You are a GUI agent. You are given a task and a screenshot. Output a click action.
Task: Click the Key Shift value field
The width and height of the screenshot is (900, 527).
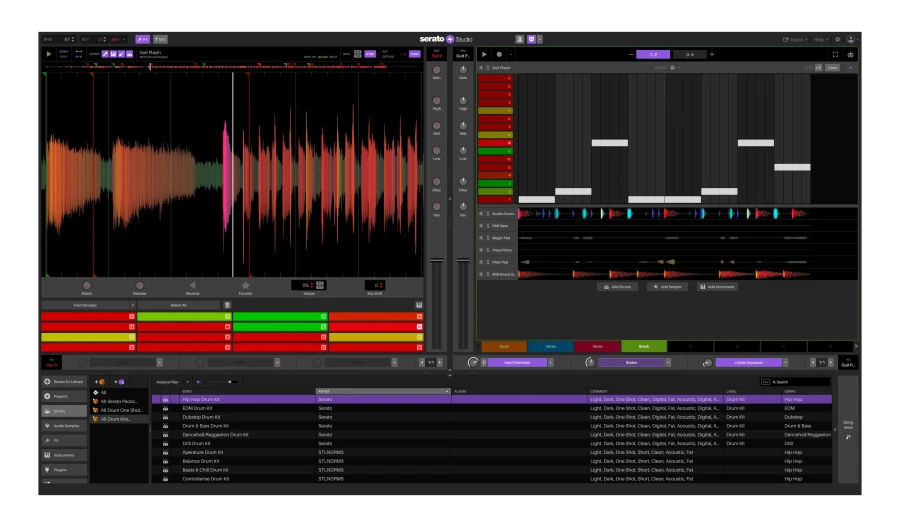pyautogui.click(x=375, y=285)
